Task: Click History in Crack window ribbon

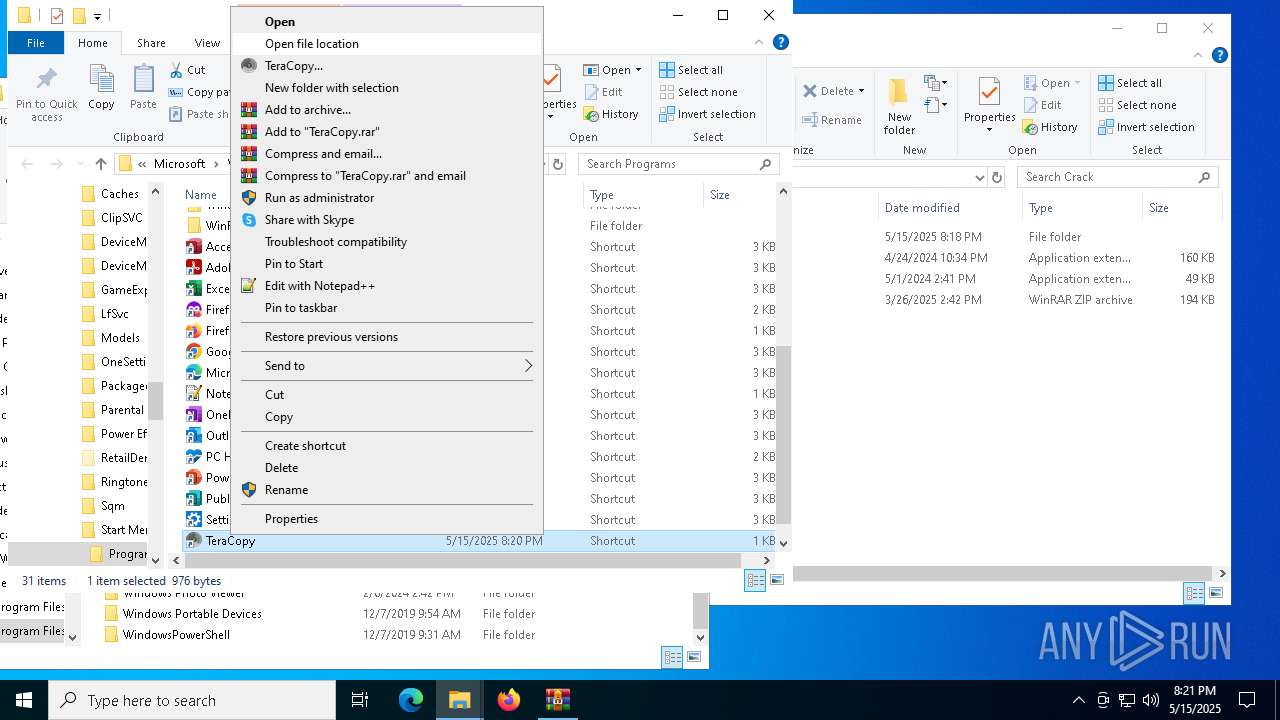Action: tap(1050, 127)
